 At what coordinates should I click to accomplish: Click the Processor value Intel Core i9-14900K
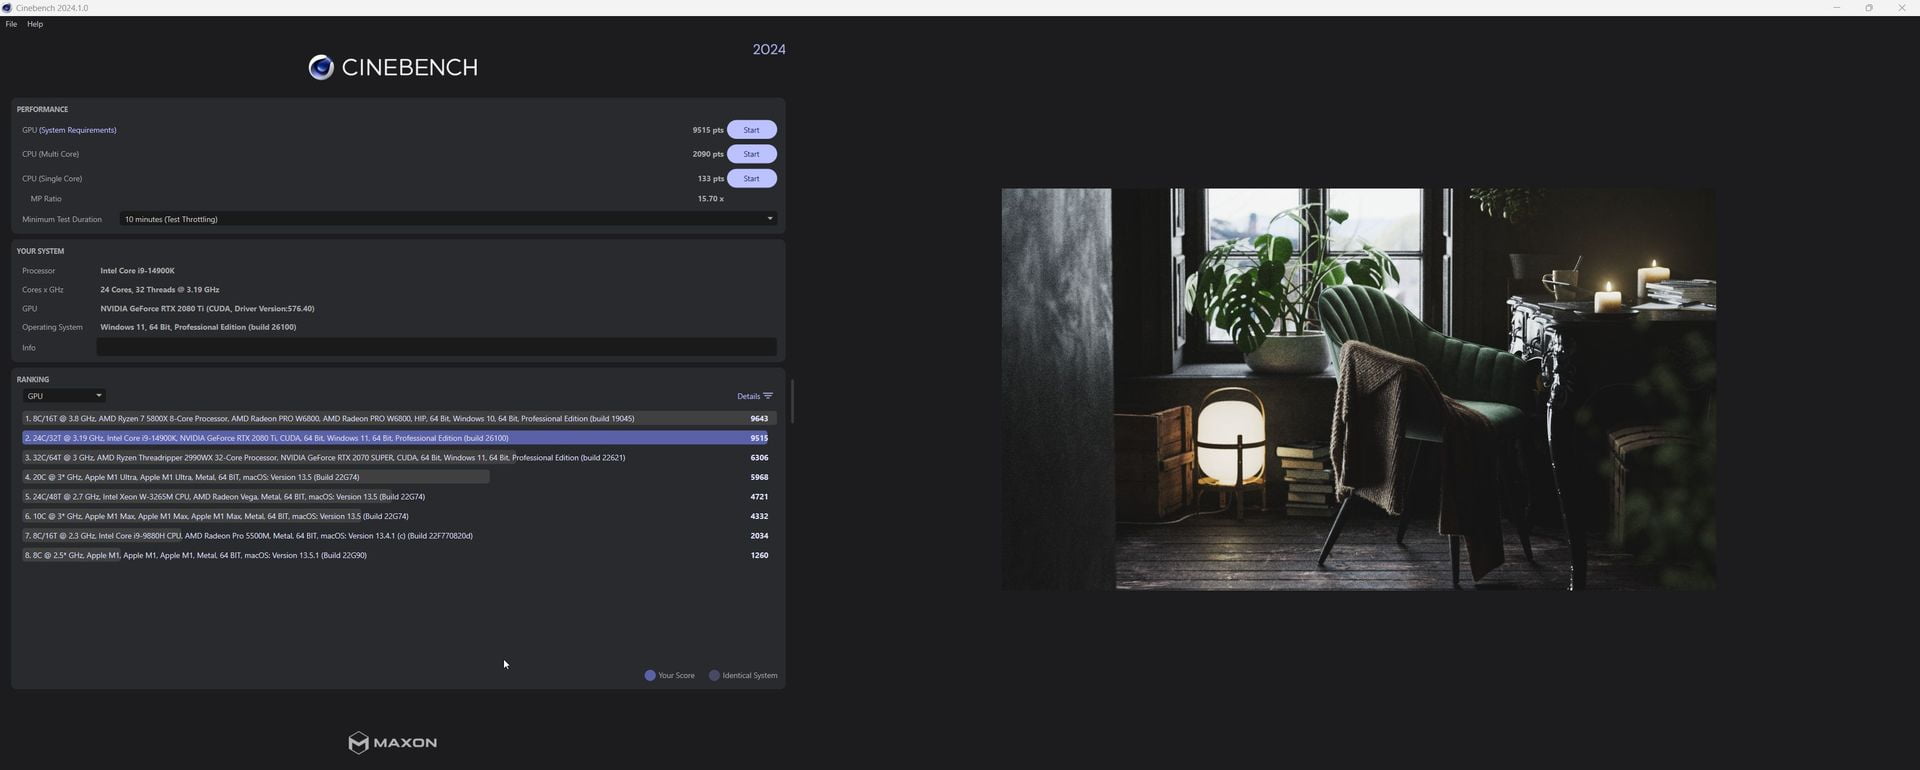[x=137, y=271]
